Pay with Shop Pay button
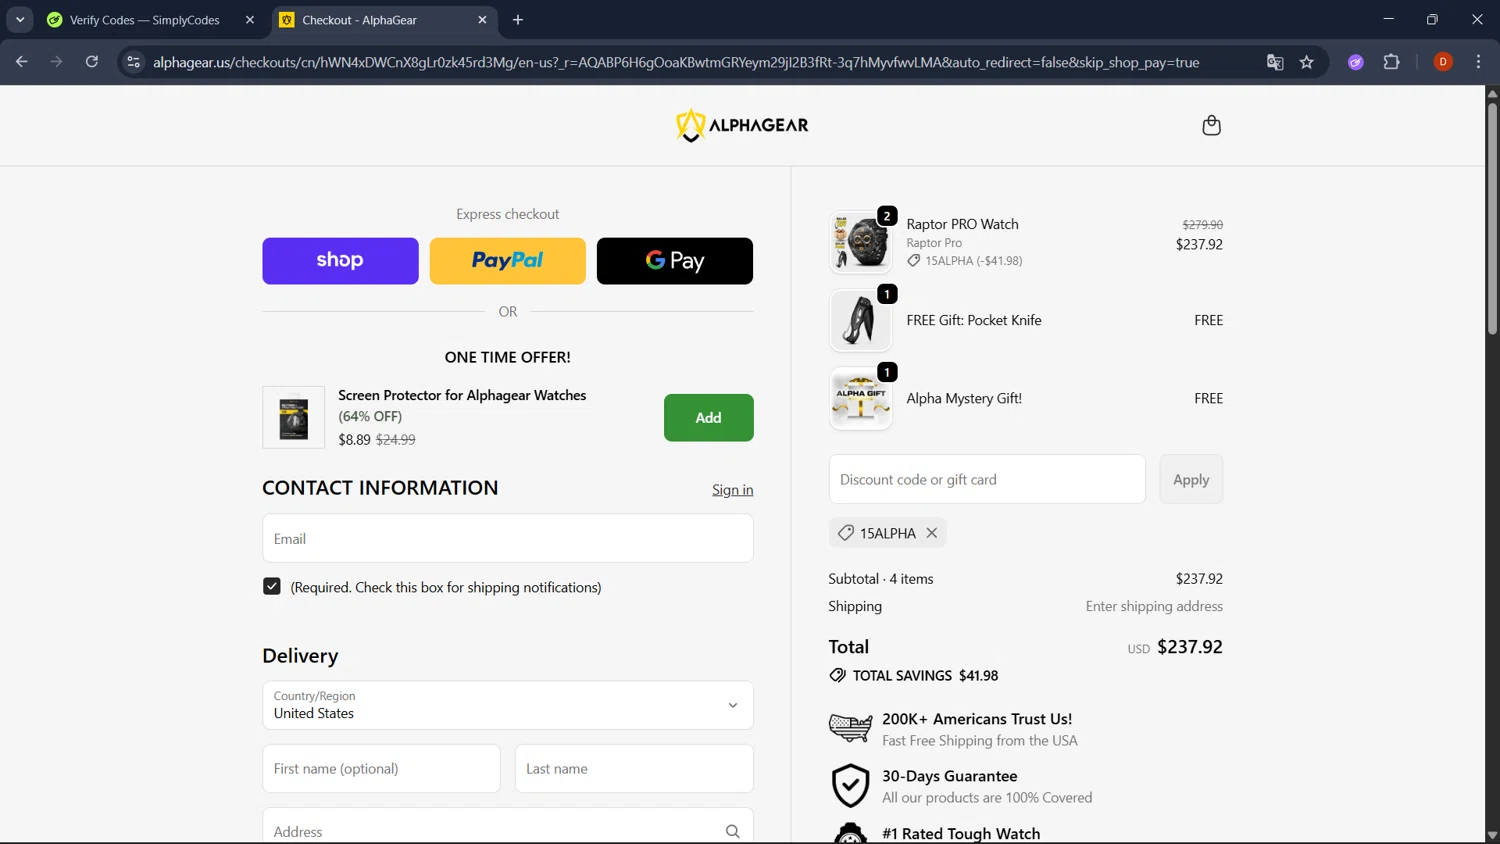The image size is (1500, 844). 340,261
